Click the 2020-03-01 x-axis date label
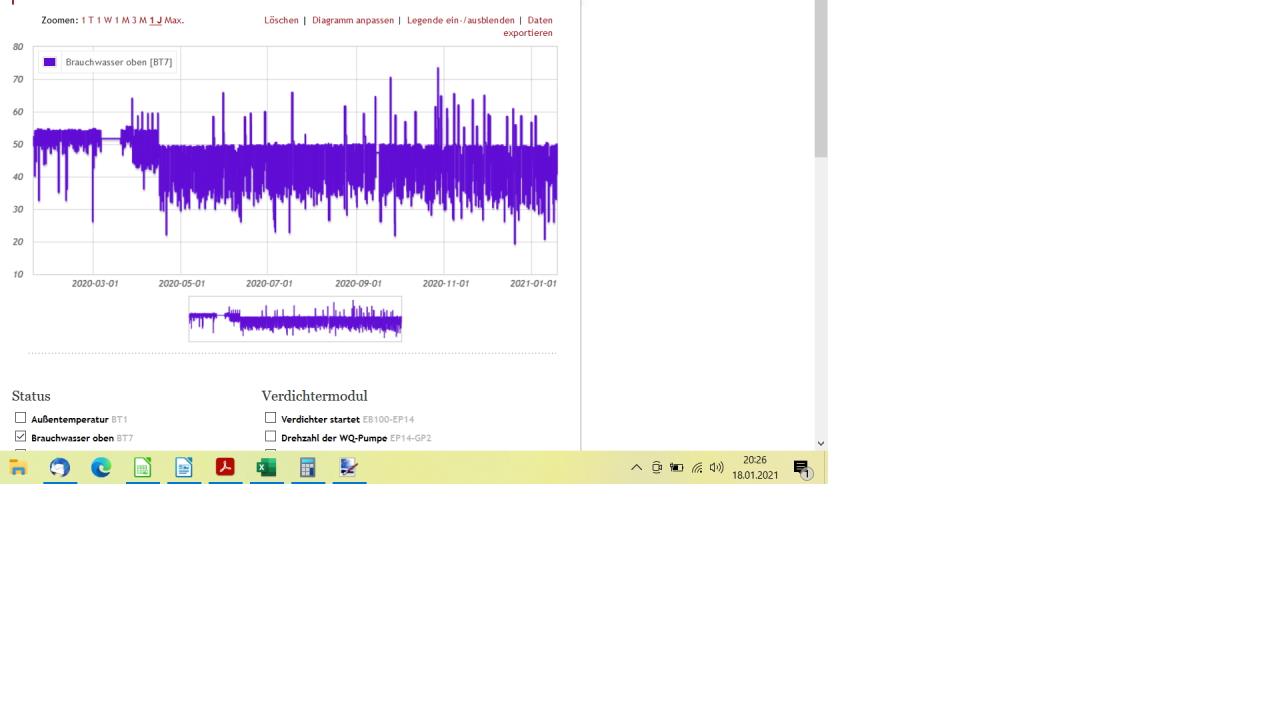Viewport: 1280px width, 720px height. 95,284
